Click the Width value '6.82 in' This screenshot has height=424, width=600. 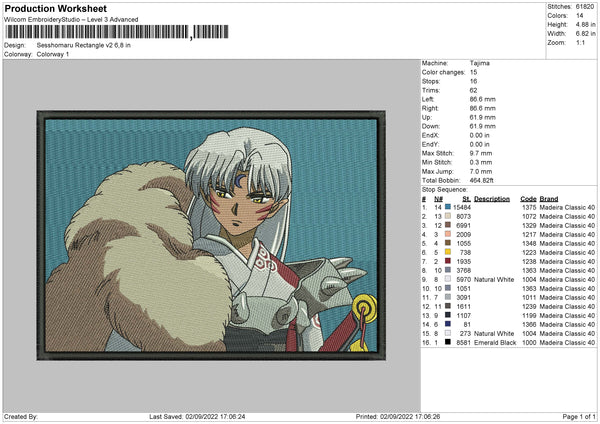tap(585, 34)
